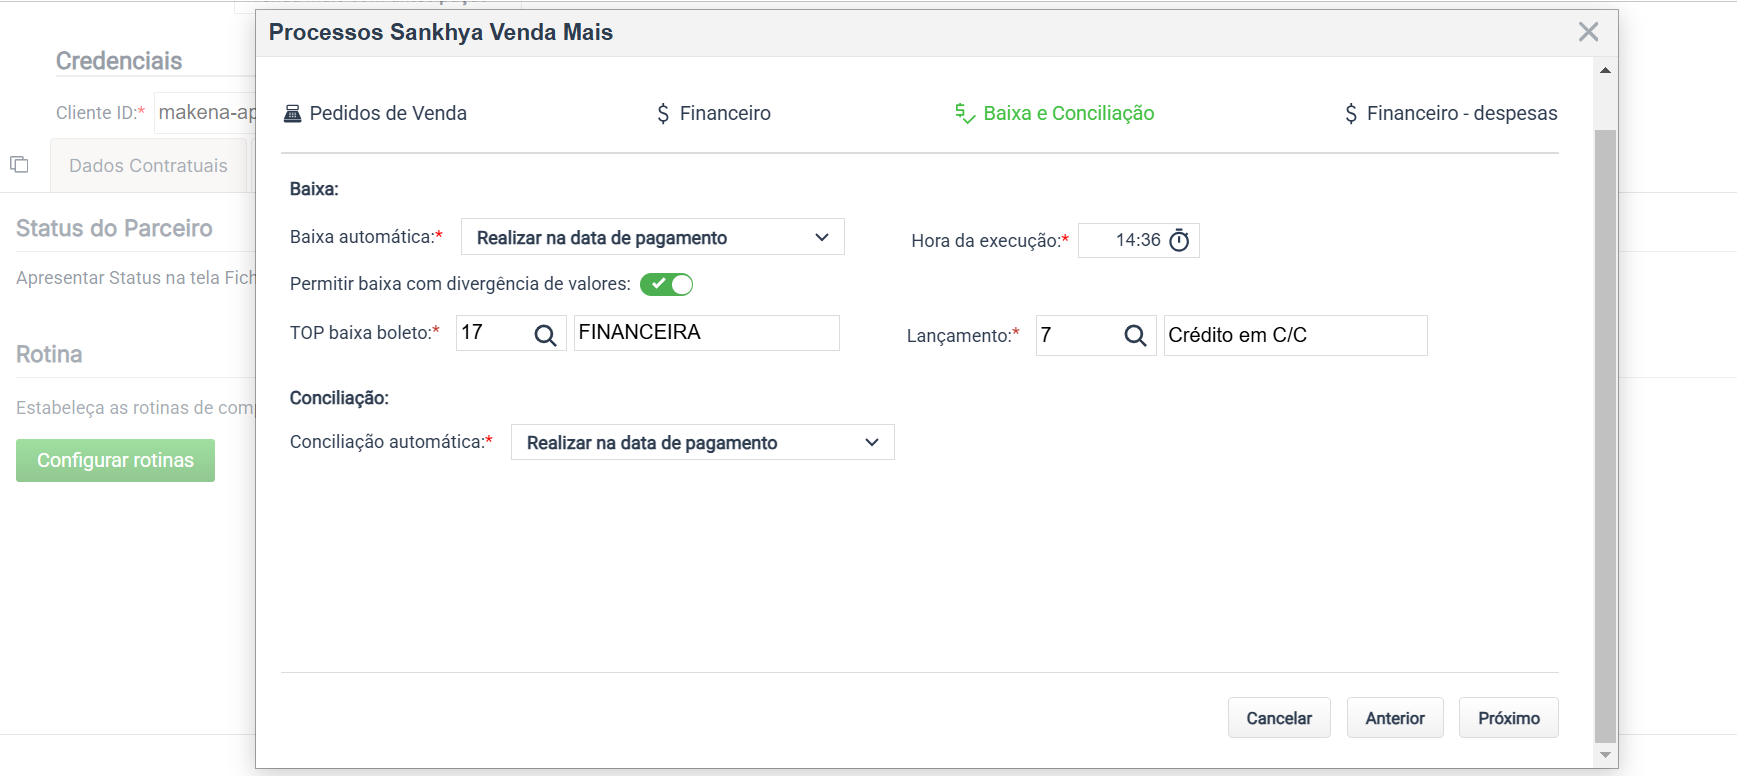This screenshot has width=1737, height=776.
Task: Click the Cliente ID input field
Action: (x=205, y=112)
